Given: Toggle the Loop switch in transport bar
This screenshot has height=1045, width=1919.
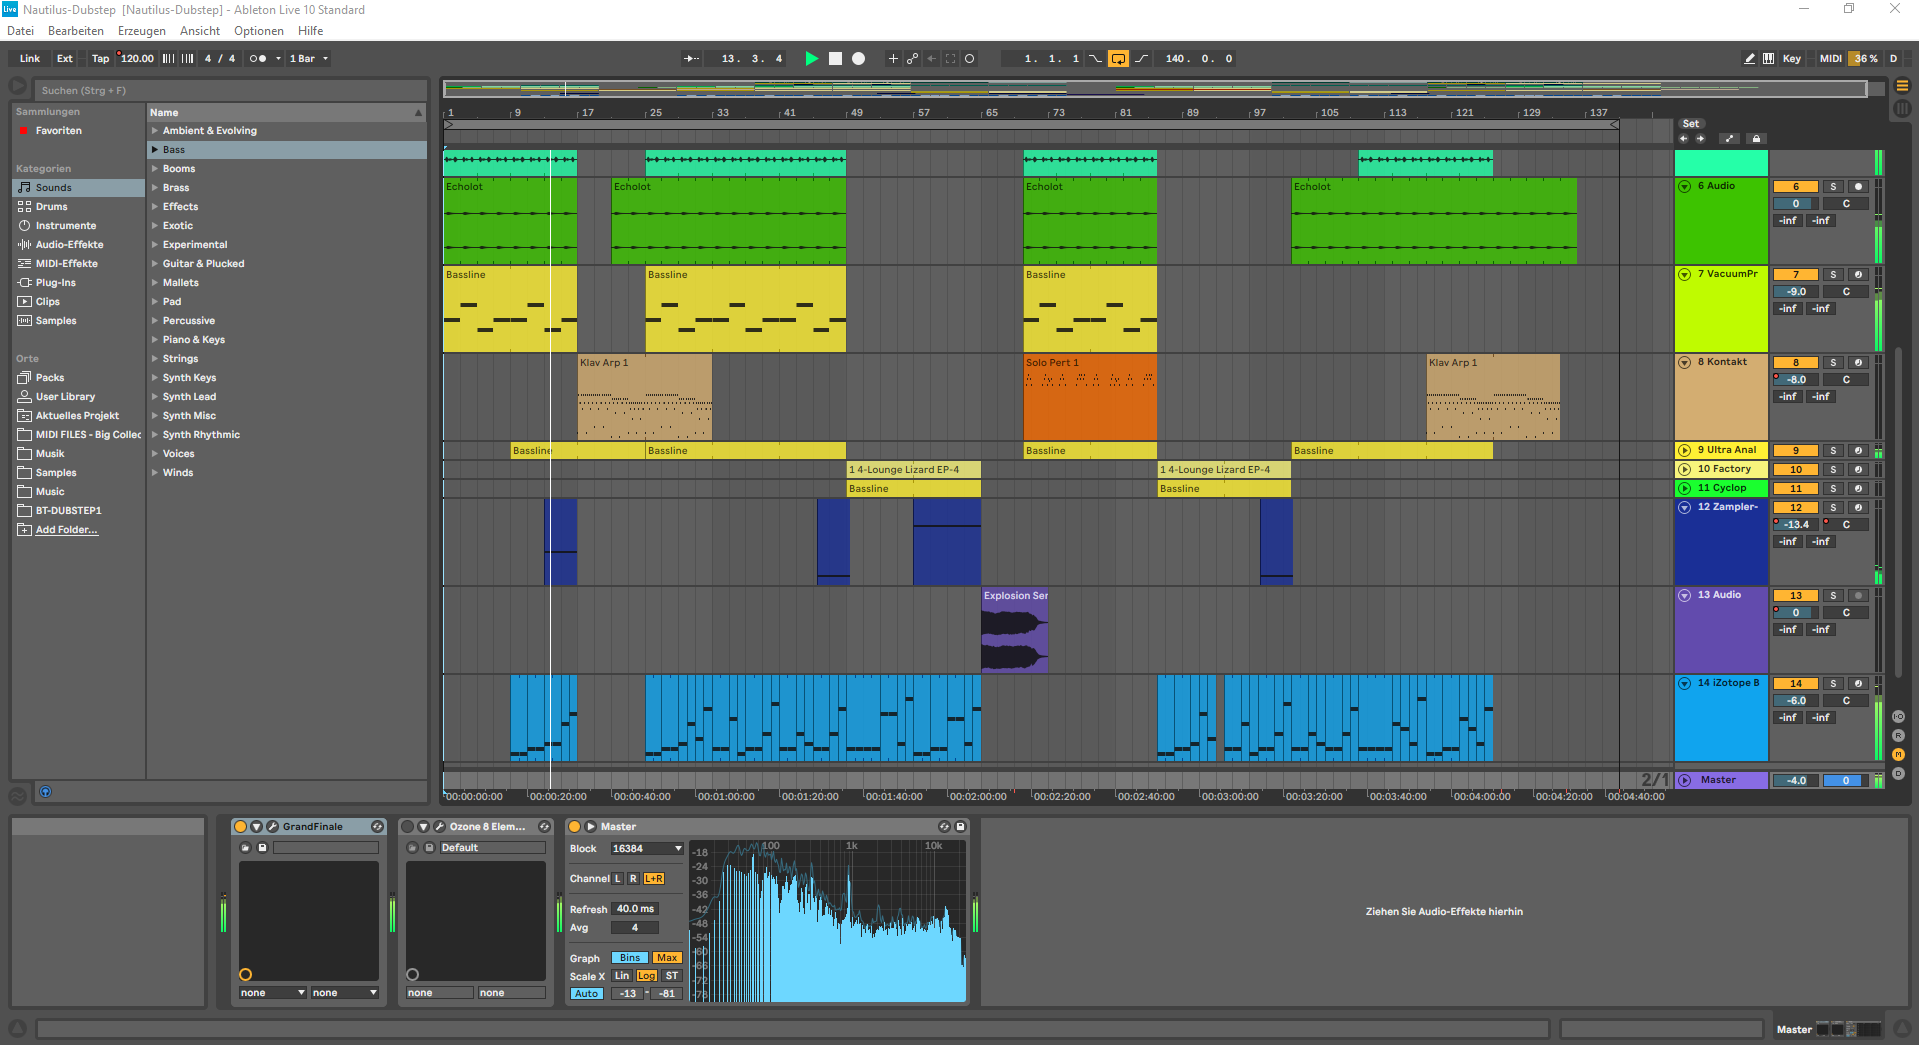Looking at the screenshot, I should coord(1118,59).
